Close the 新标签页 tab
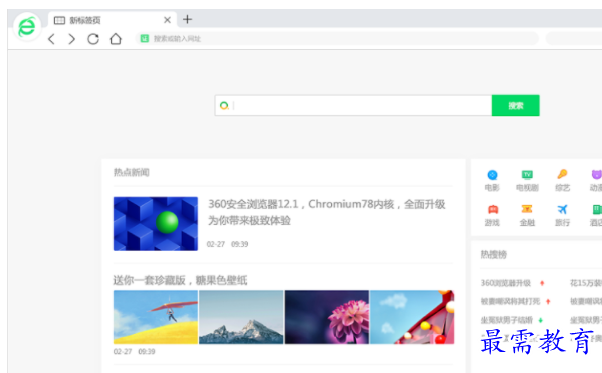 [x=167, y=20]
